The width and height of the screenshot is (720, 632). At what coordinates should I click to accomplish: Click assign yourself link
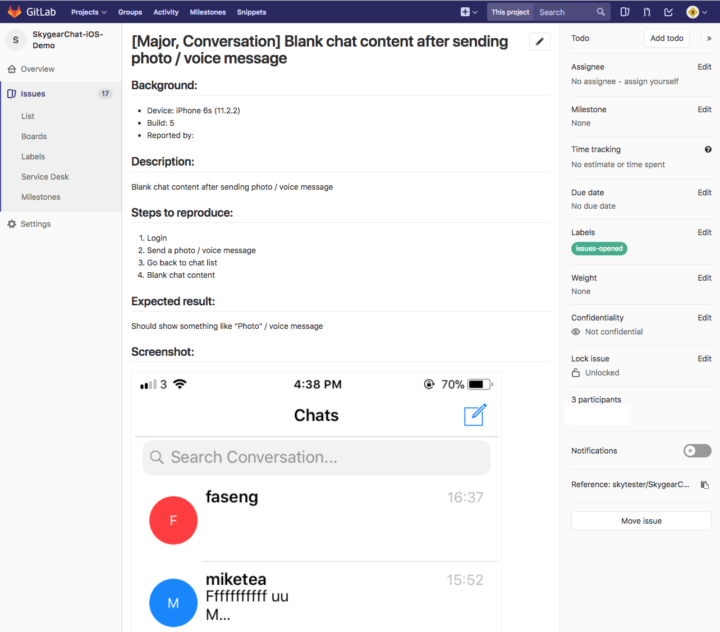pos(651,81)
